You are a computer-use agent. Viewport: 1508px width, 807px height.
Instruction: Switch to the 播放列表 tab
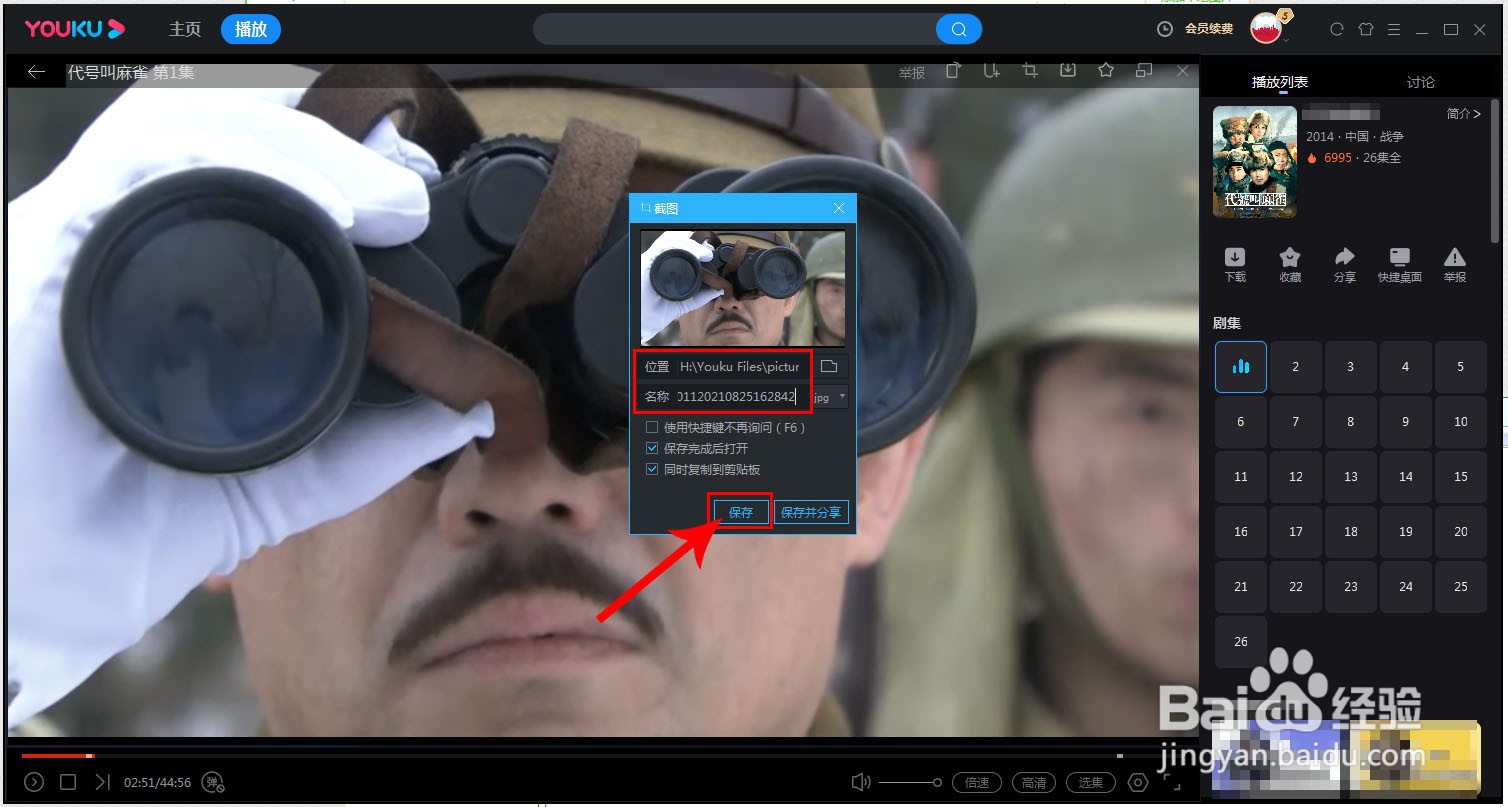coord(1280,82)
